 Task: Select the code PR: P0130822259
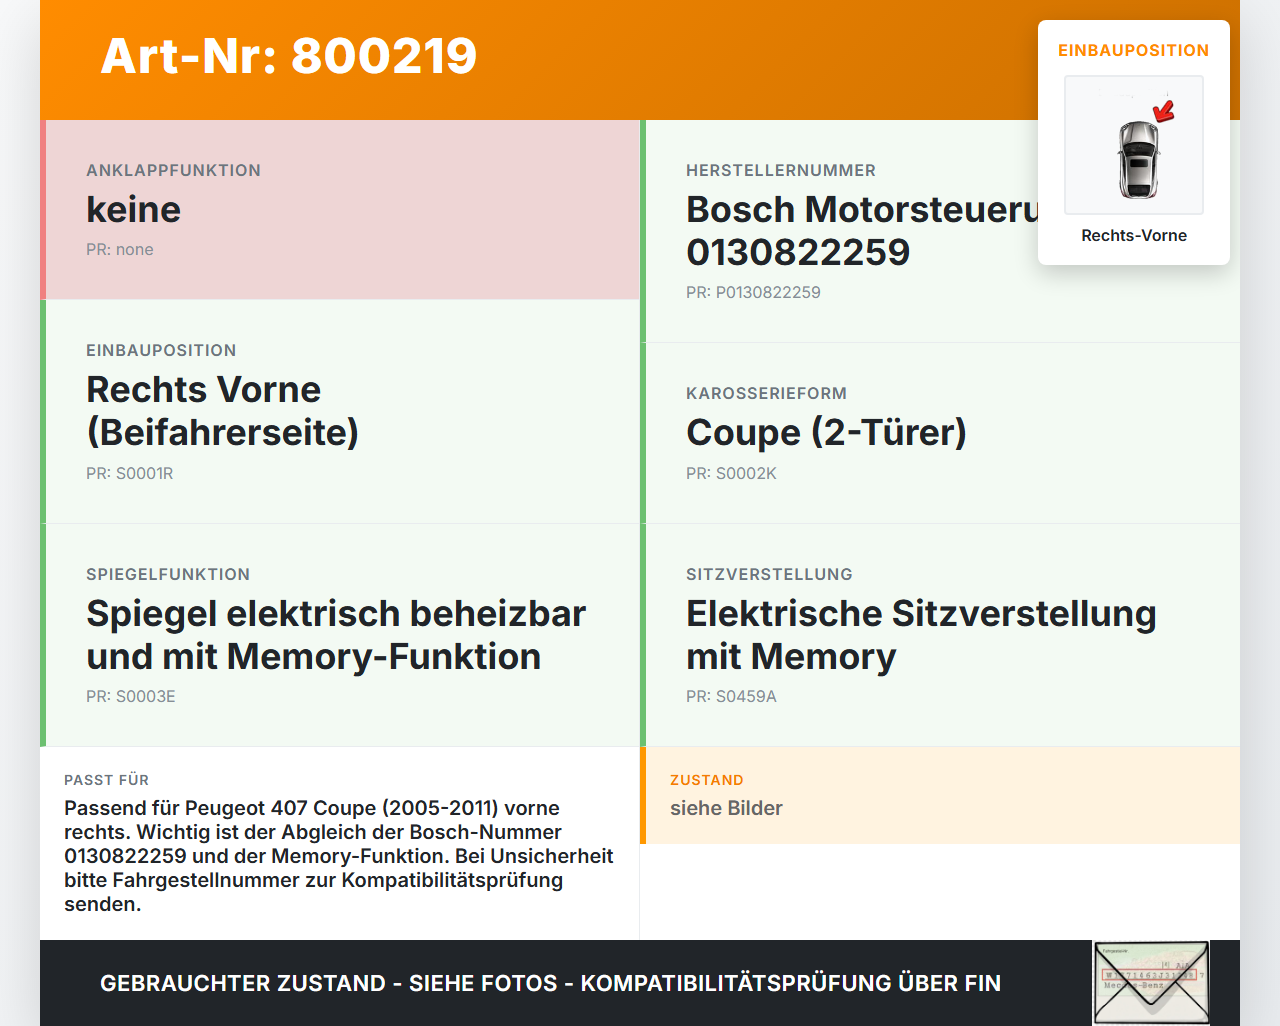pyautogui.click(x=753, y=292)
